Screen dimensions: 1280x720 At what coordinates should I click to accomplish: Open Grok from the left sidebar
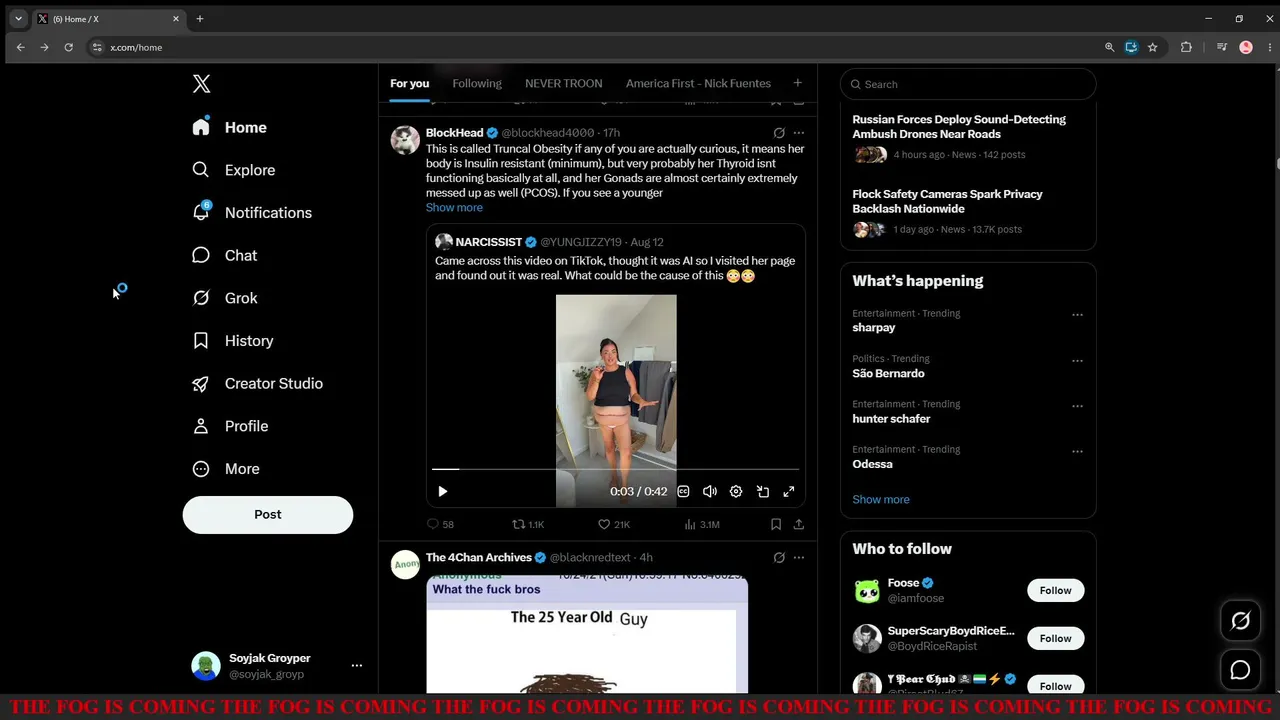[224, 298]
